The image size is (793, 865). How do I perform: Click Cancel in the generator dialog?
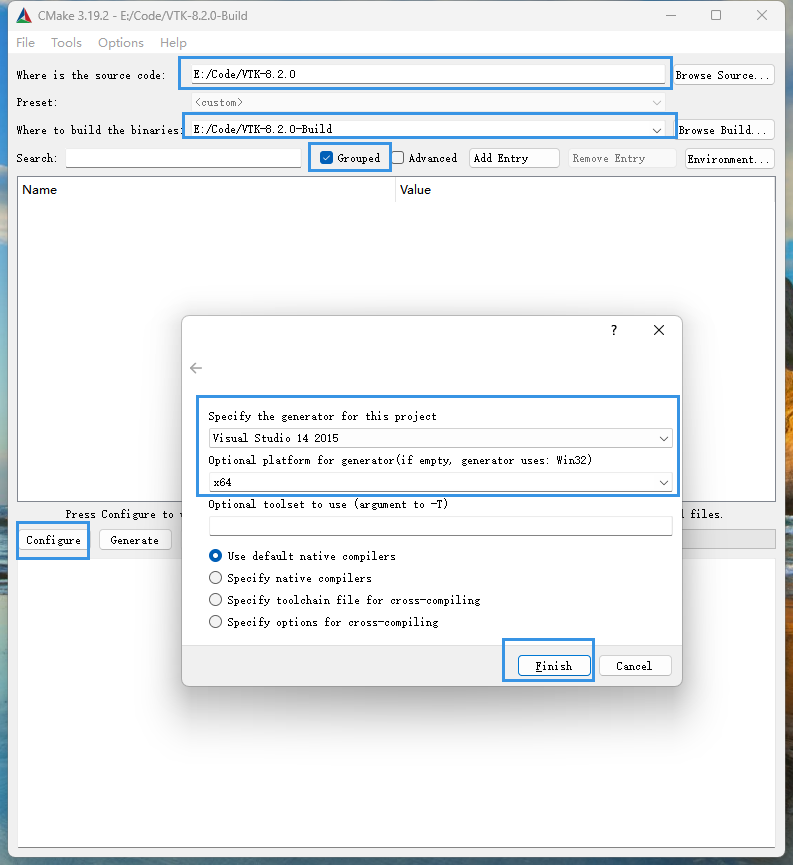634,666
